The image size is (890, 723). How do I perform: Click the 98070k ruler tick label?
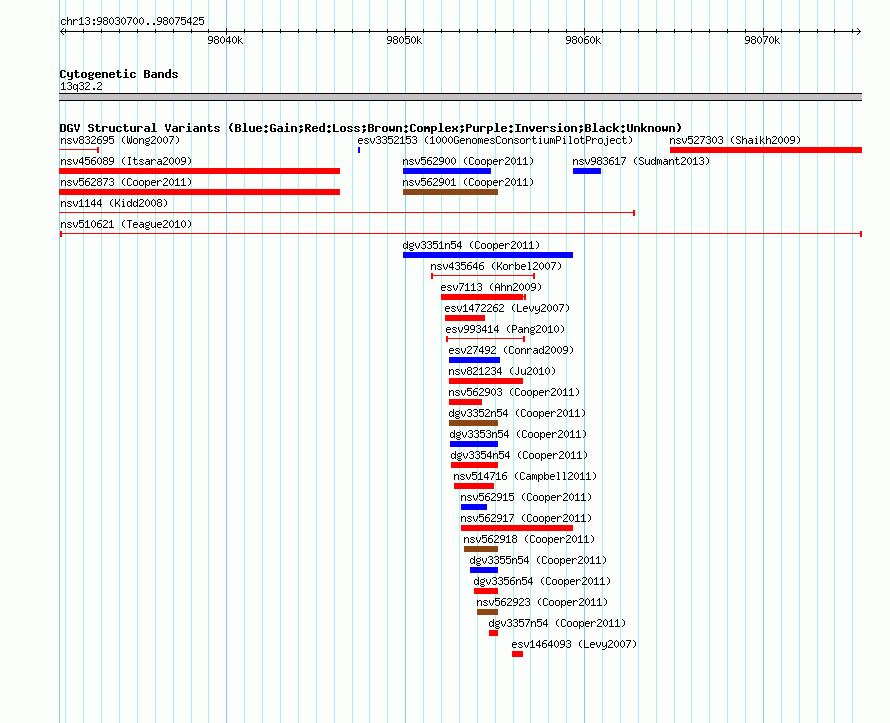(x=762, y=40)
